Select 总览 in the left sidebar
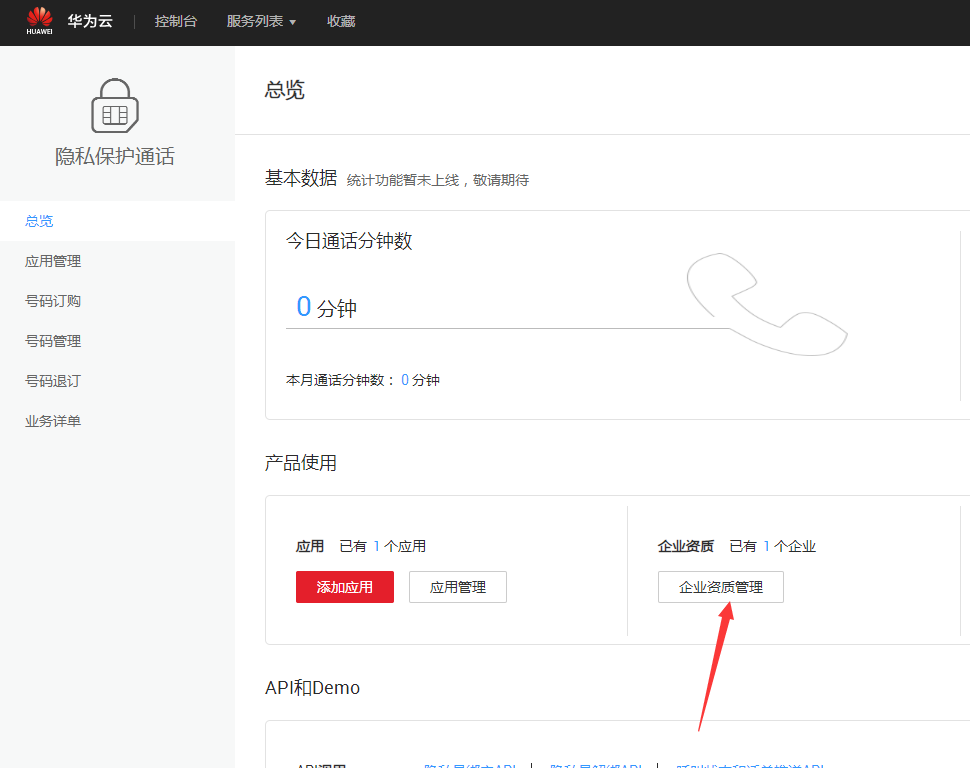 pos(39,221)
